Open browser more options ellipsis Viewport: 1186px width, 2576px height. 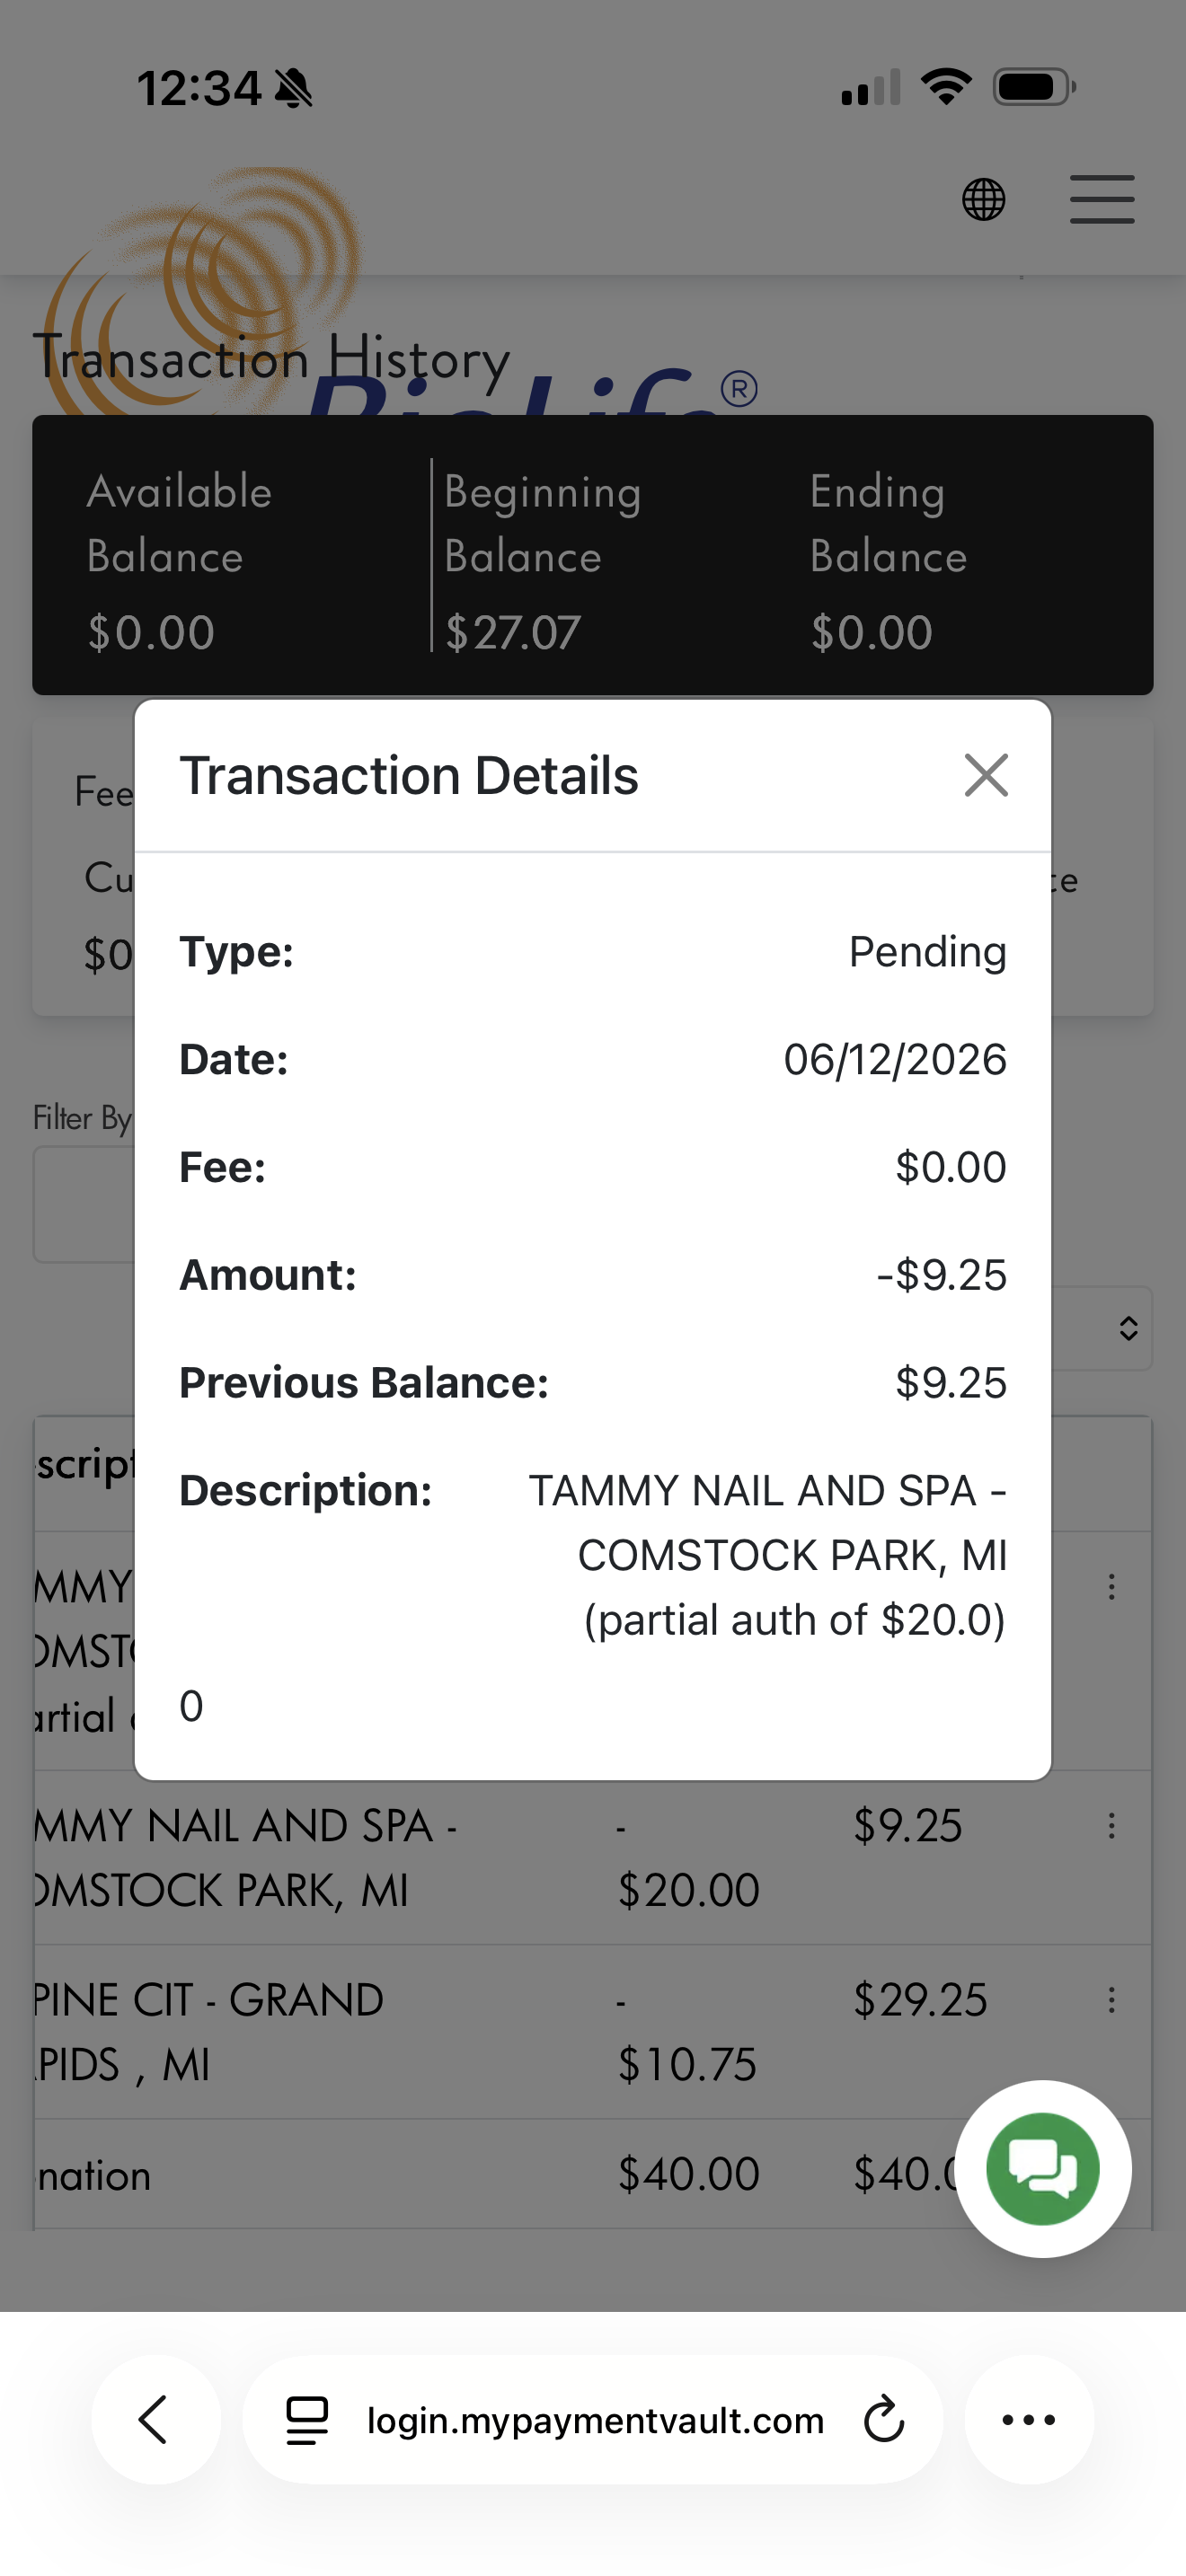coord(1029,2420)
